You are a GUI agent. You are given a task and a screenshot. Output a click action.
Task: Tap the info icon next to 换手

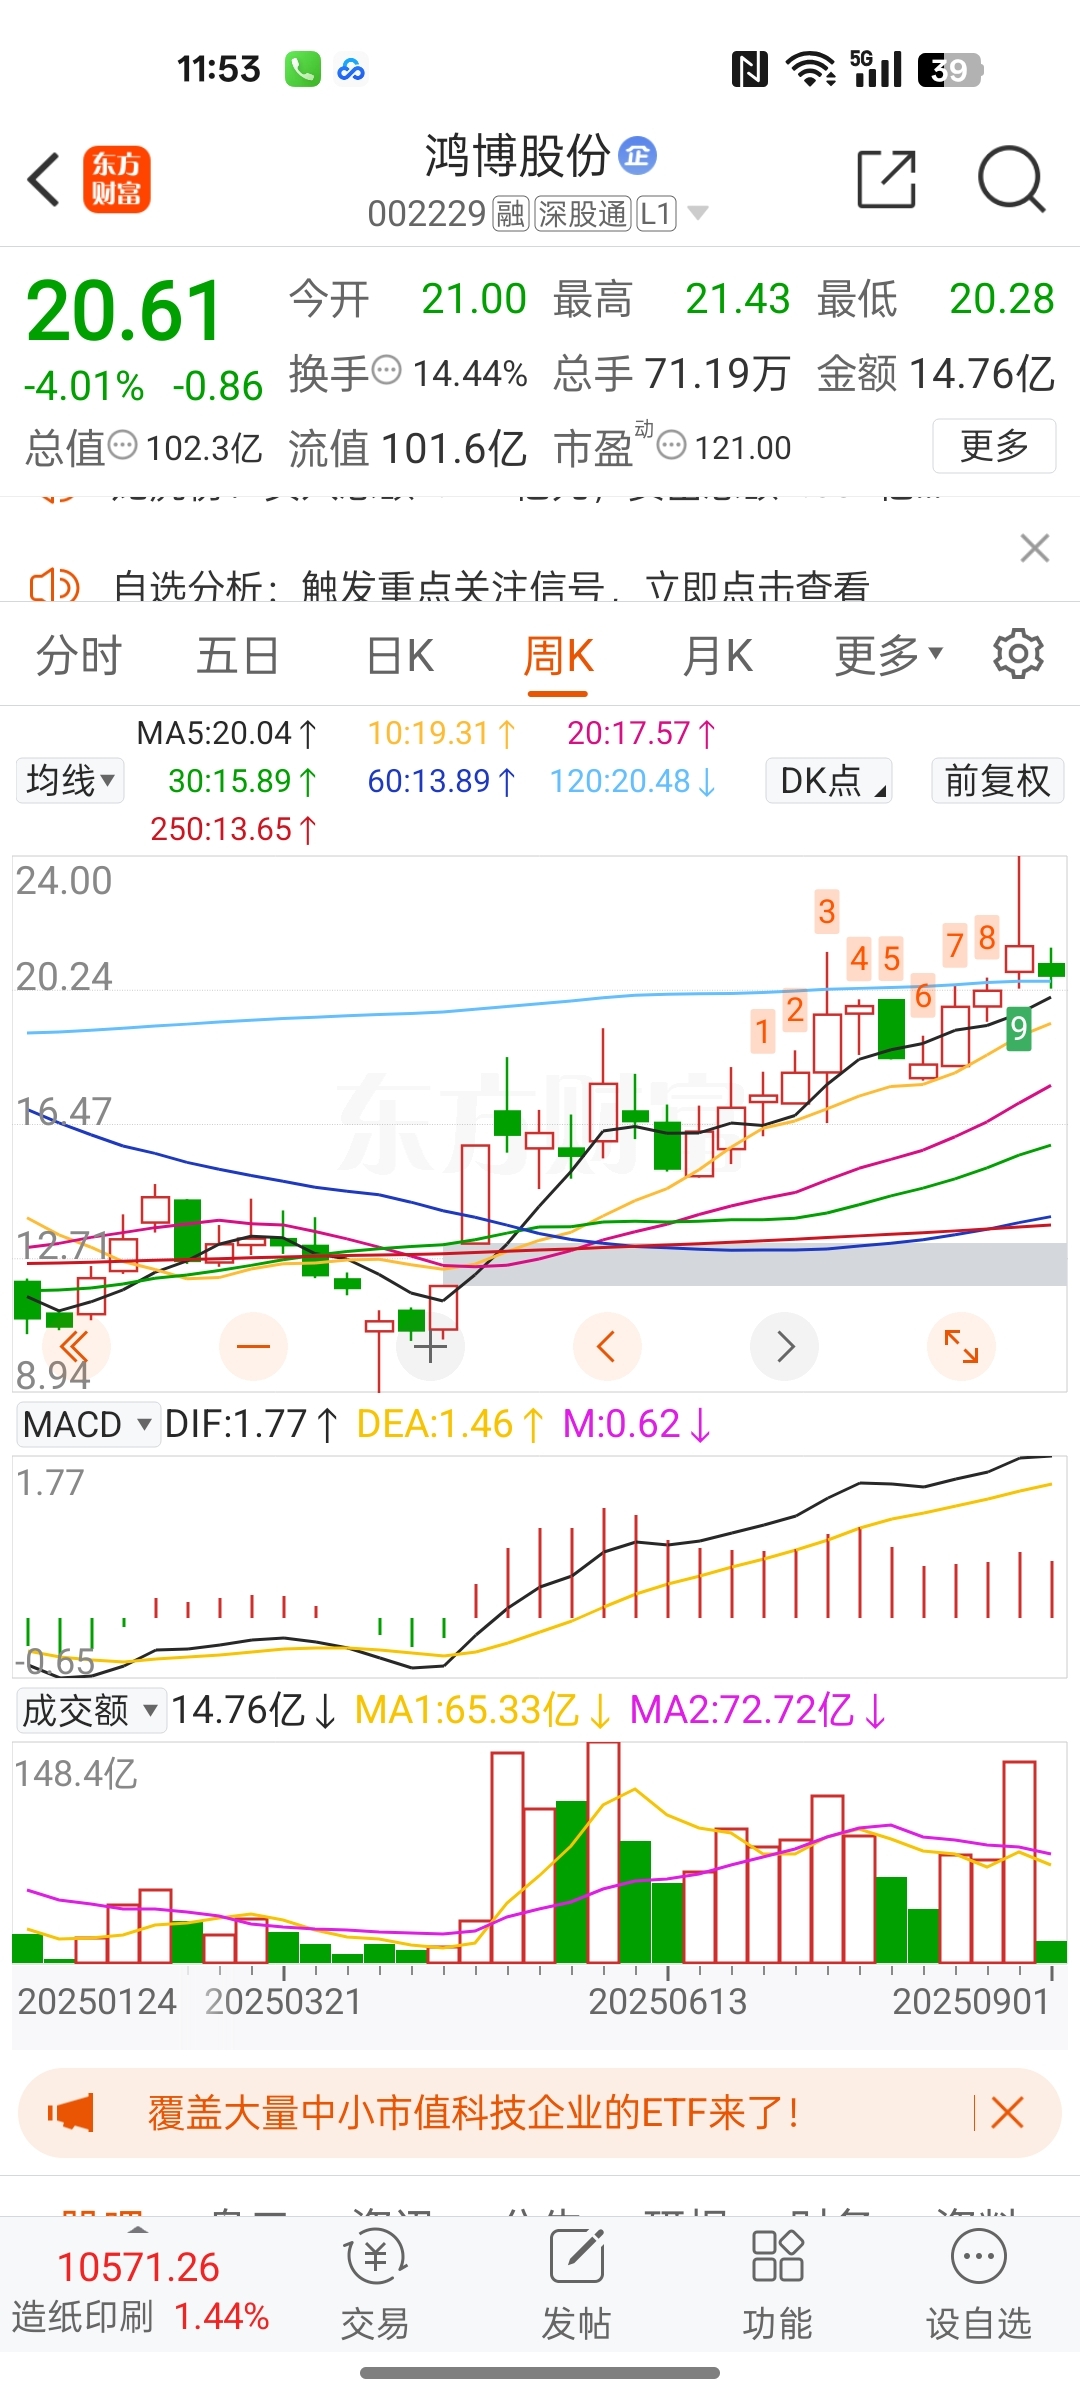pos(387,370)
